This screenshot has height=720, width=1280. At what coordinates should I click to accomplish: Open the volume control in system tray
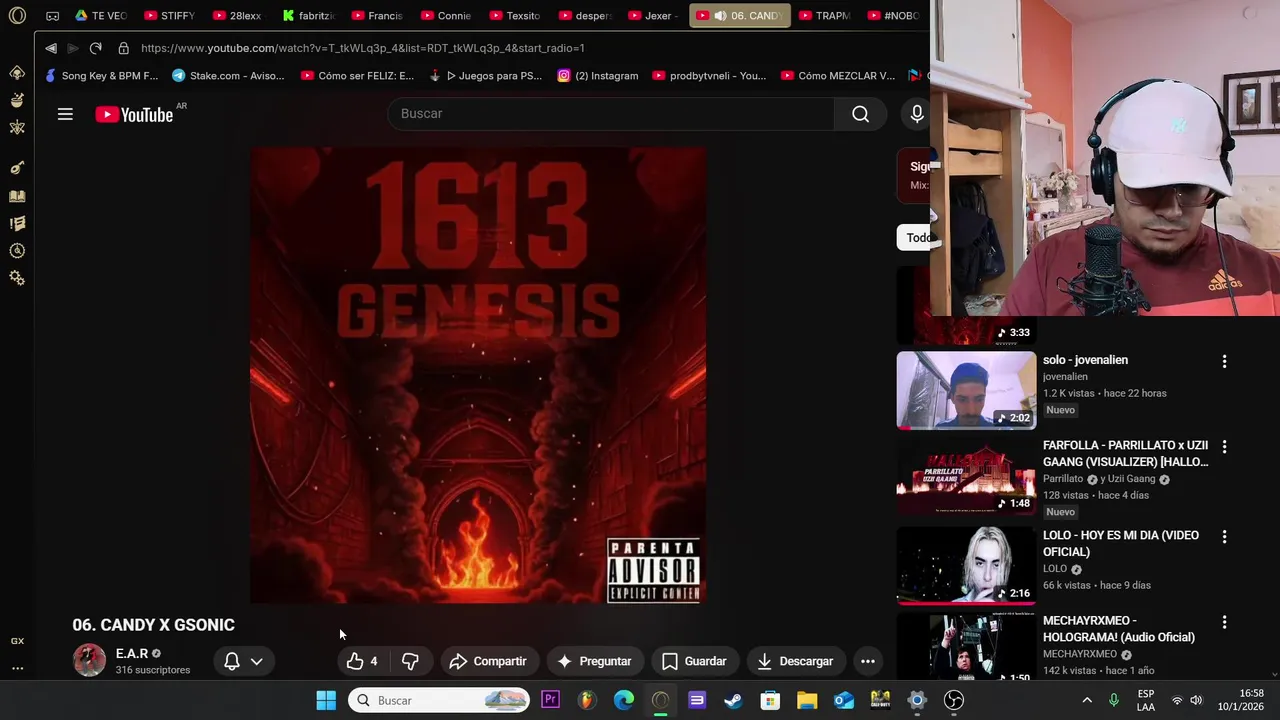tap(1196, 700)
